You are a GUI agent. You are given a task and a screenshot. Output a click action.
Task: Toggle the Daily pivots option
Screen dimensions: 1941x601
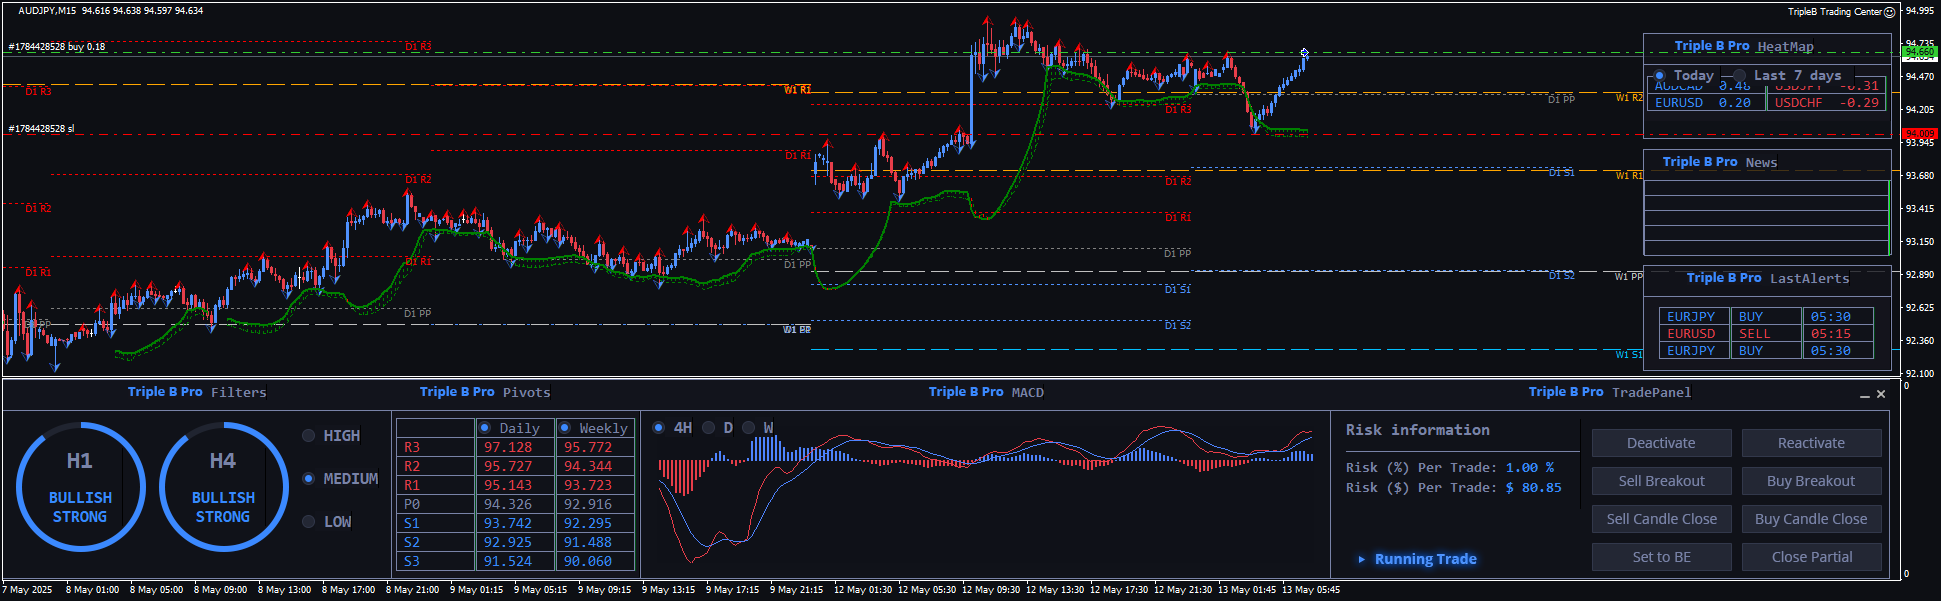coord(485,428)
